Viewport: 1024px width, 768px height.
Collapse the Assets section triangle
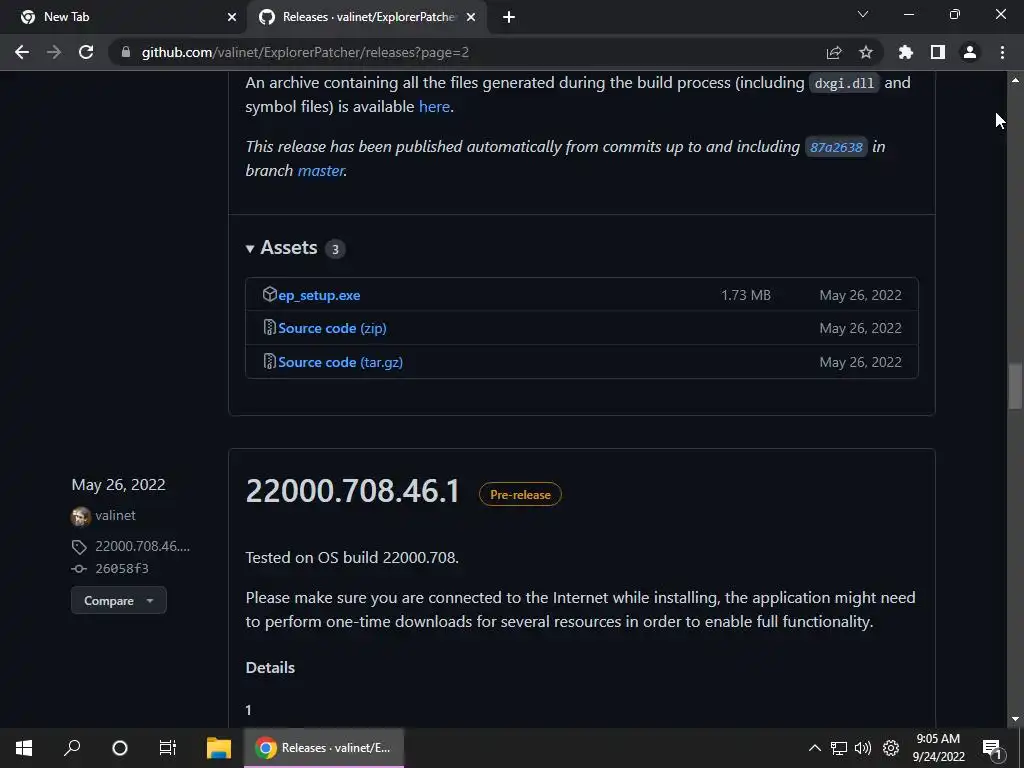point(249,248)
